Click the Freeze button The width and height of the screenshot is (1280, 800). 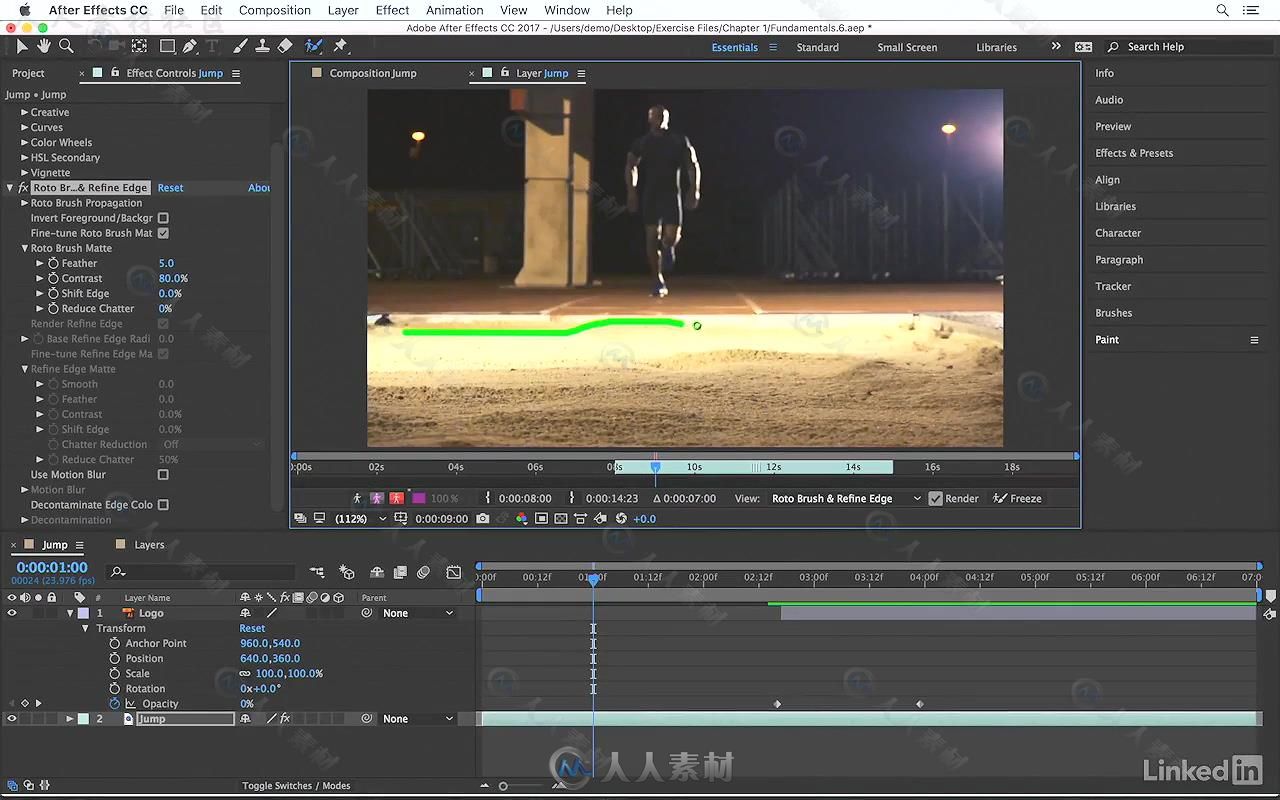point(1017,498)
